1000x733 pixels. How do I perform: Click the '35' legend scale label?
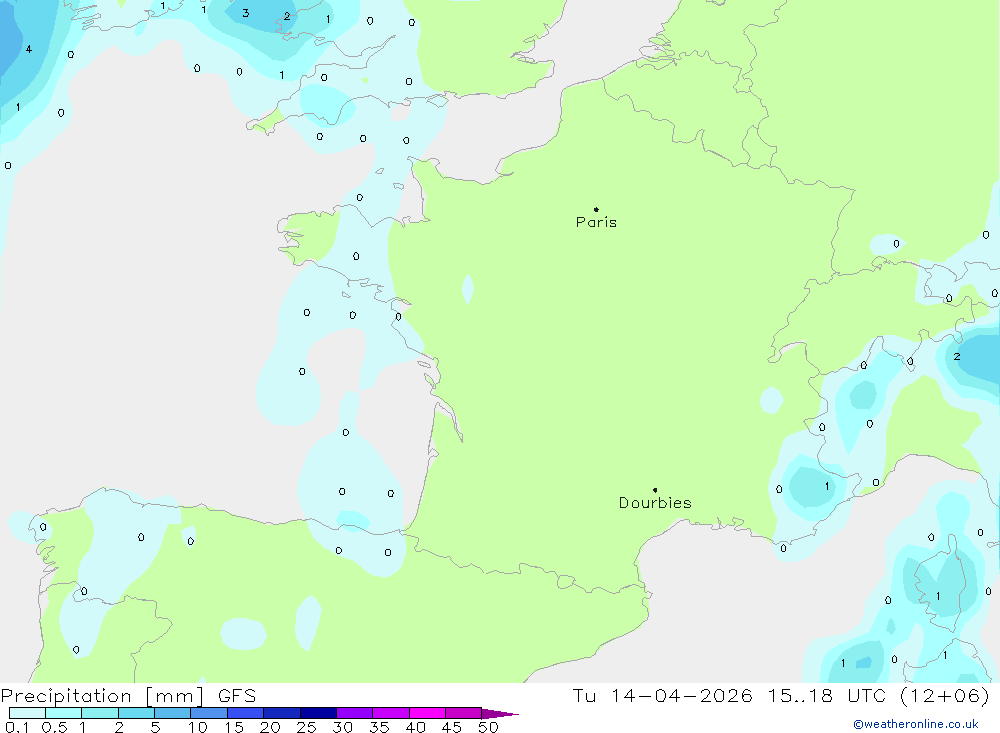point(379,727)
